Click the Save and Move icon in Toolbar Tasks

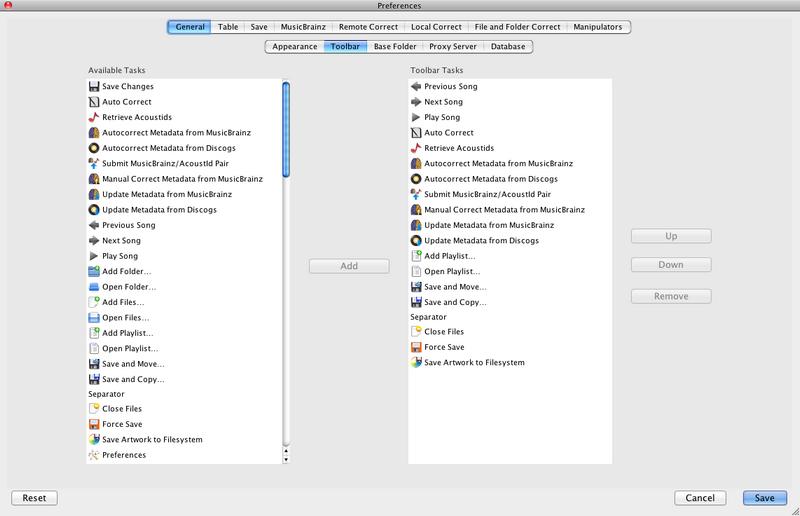(x=416, y=287)
